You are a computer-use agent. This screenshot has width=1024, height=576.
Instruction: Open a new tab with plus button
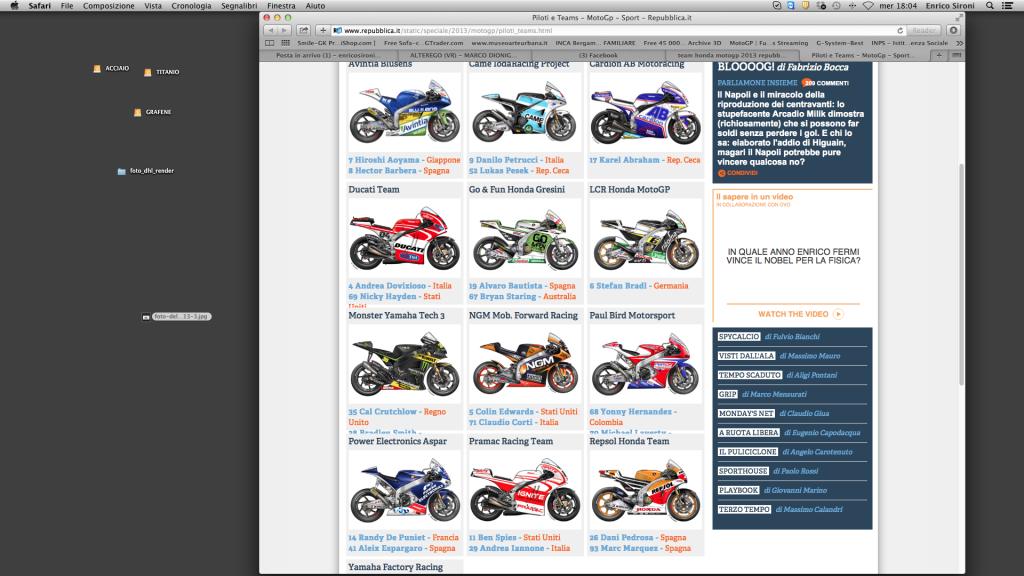click(939, 56)
